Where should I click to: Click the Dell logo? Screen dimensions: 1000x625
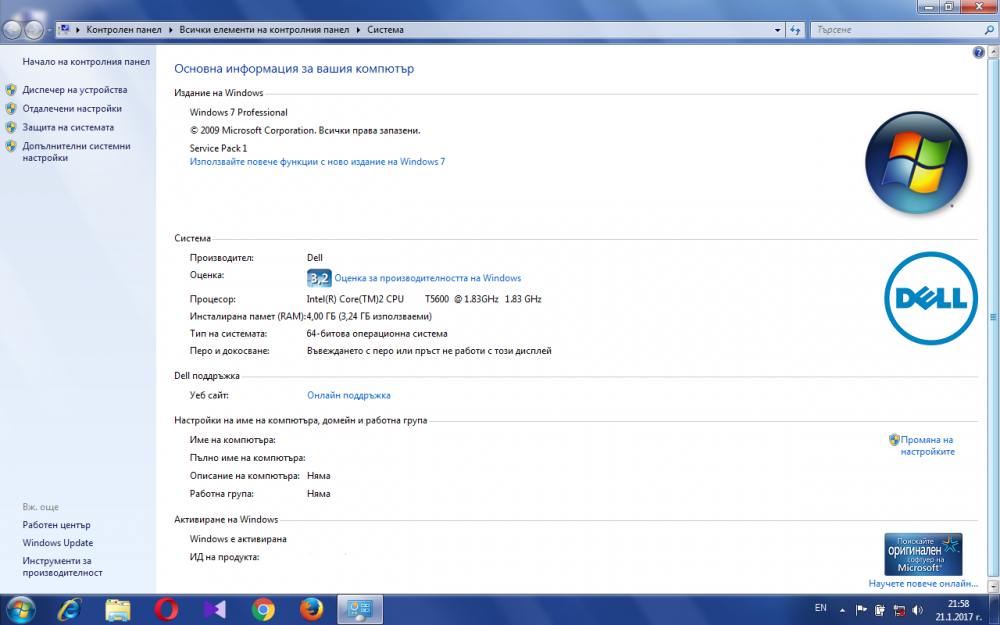pos(930,298)
